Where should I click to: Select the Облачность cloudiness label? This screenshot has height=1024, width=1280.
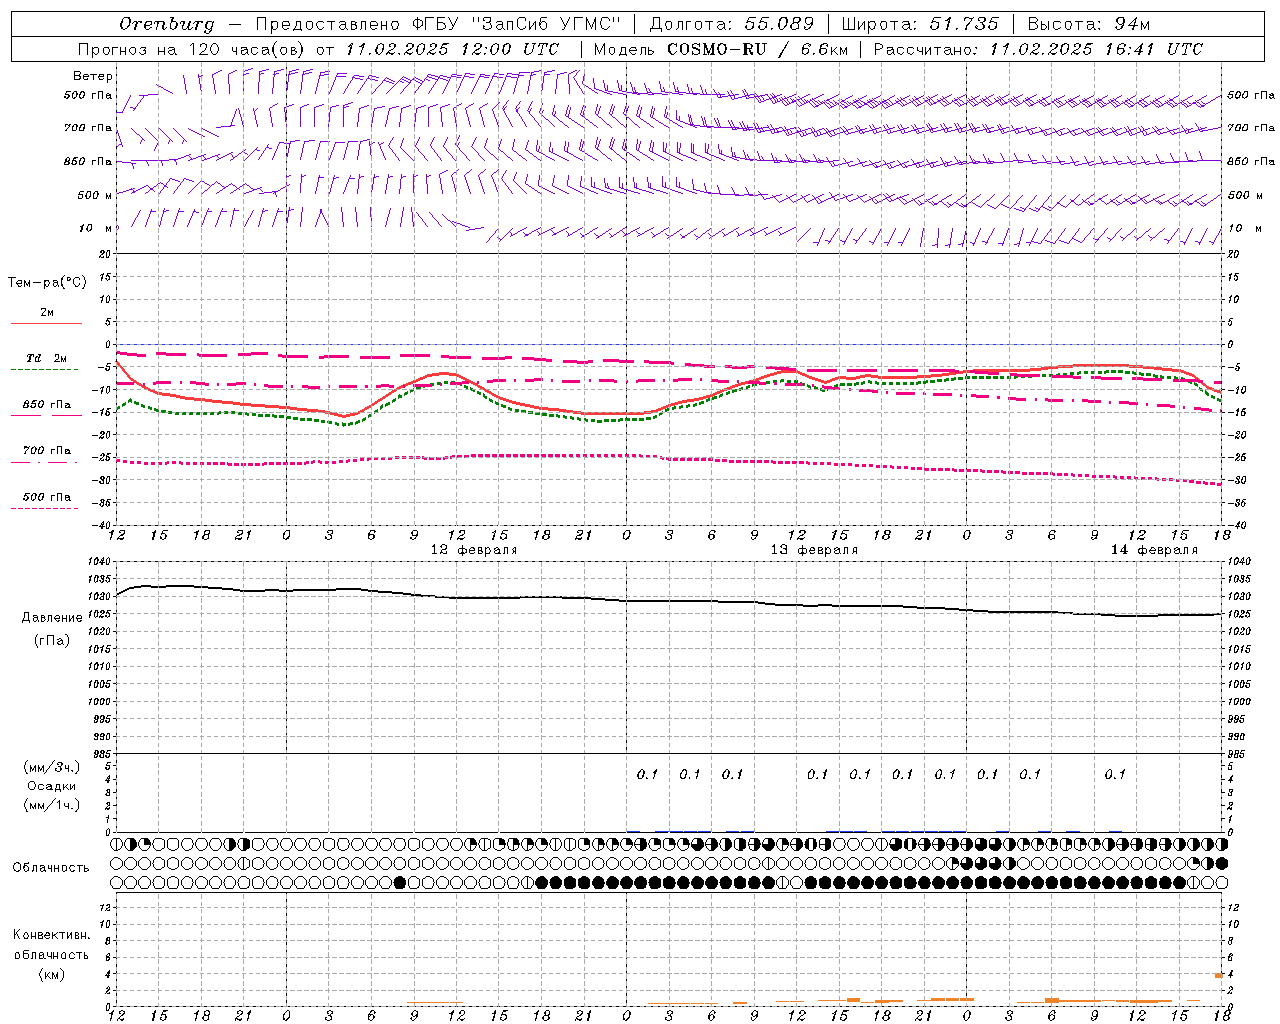[51, 868]
